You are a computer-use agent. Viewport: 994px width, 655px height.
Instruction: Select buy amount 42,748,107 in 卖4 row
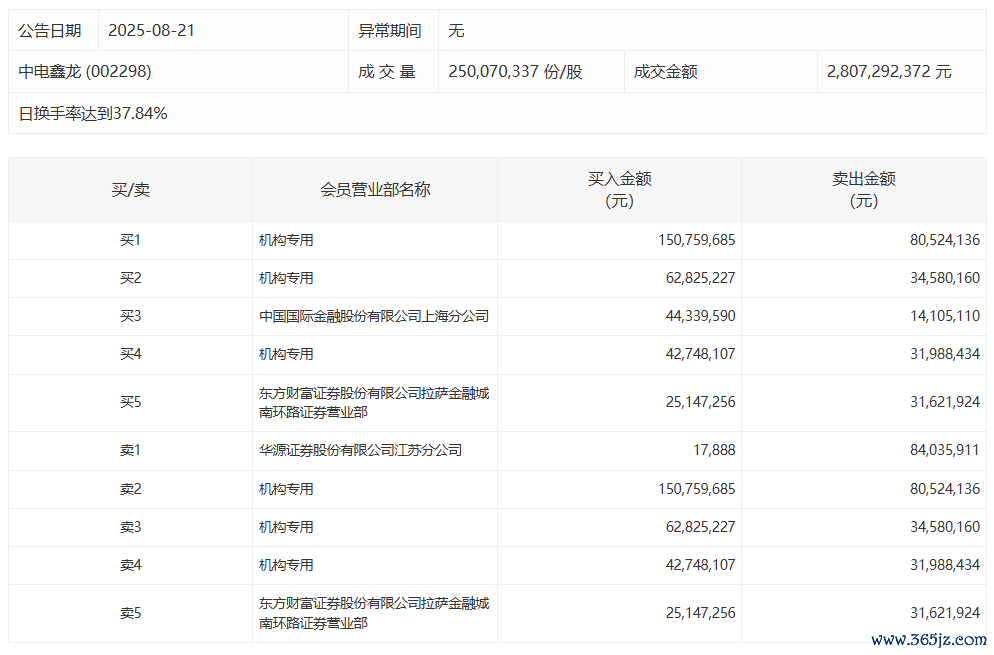(700, 566)
